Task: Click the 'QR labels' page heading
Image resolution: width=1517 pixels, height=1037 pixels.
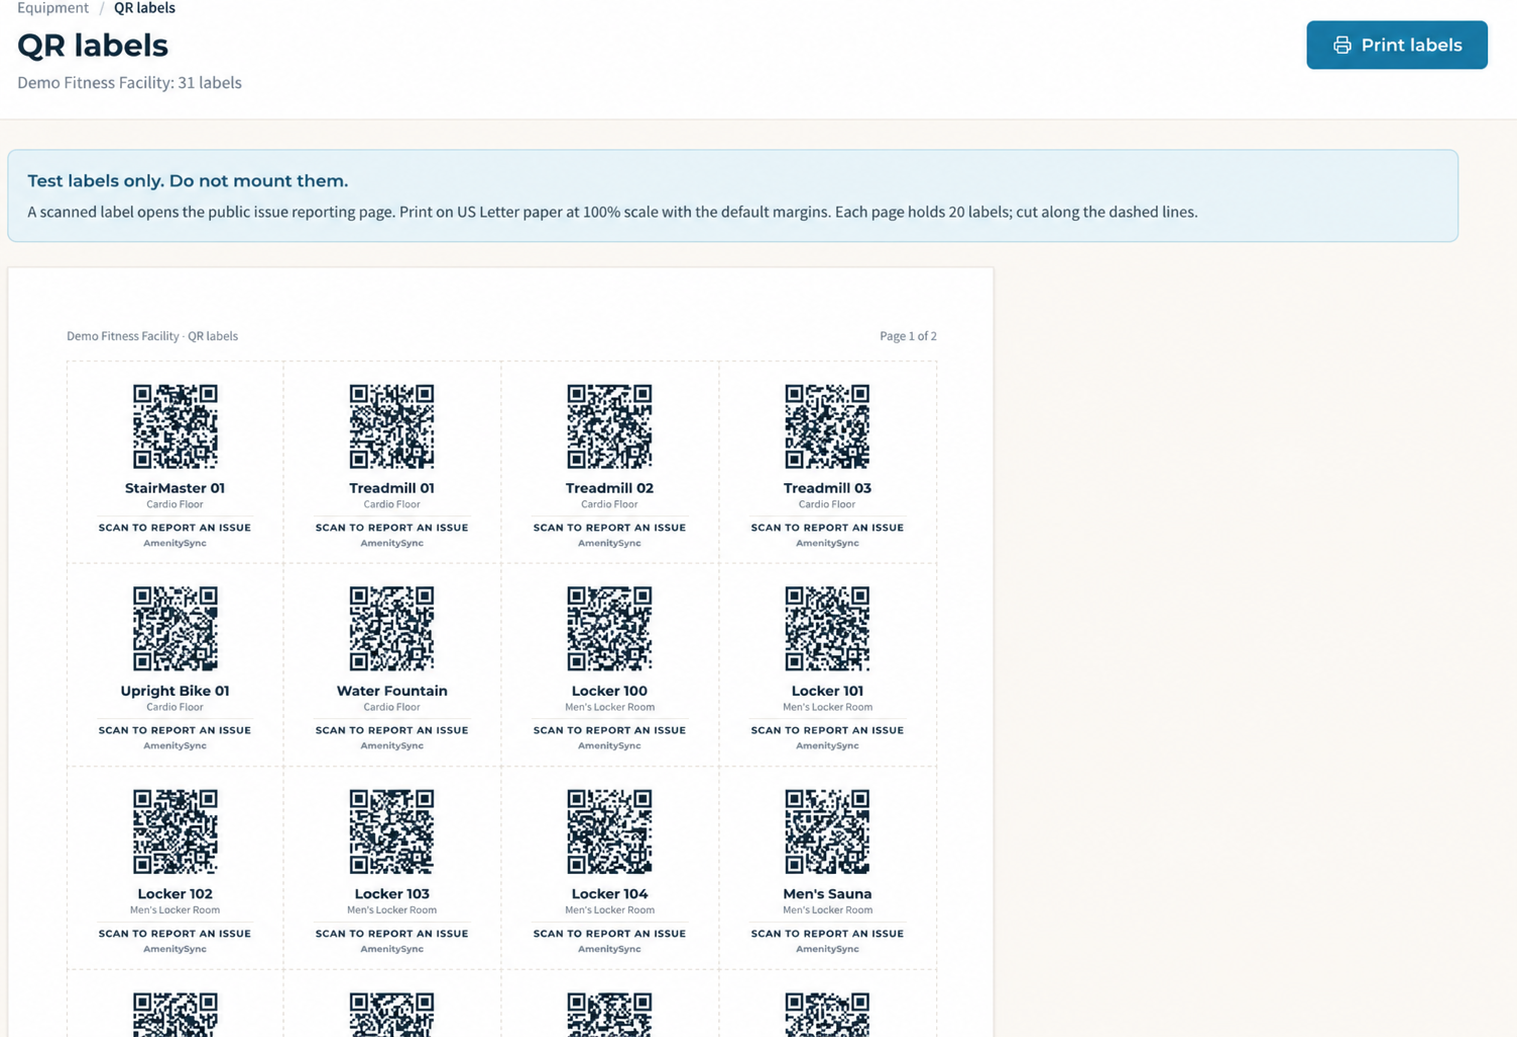Action: pos(93,45)
